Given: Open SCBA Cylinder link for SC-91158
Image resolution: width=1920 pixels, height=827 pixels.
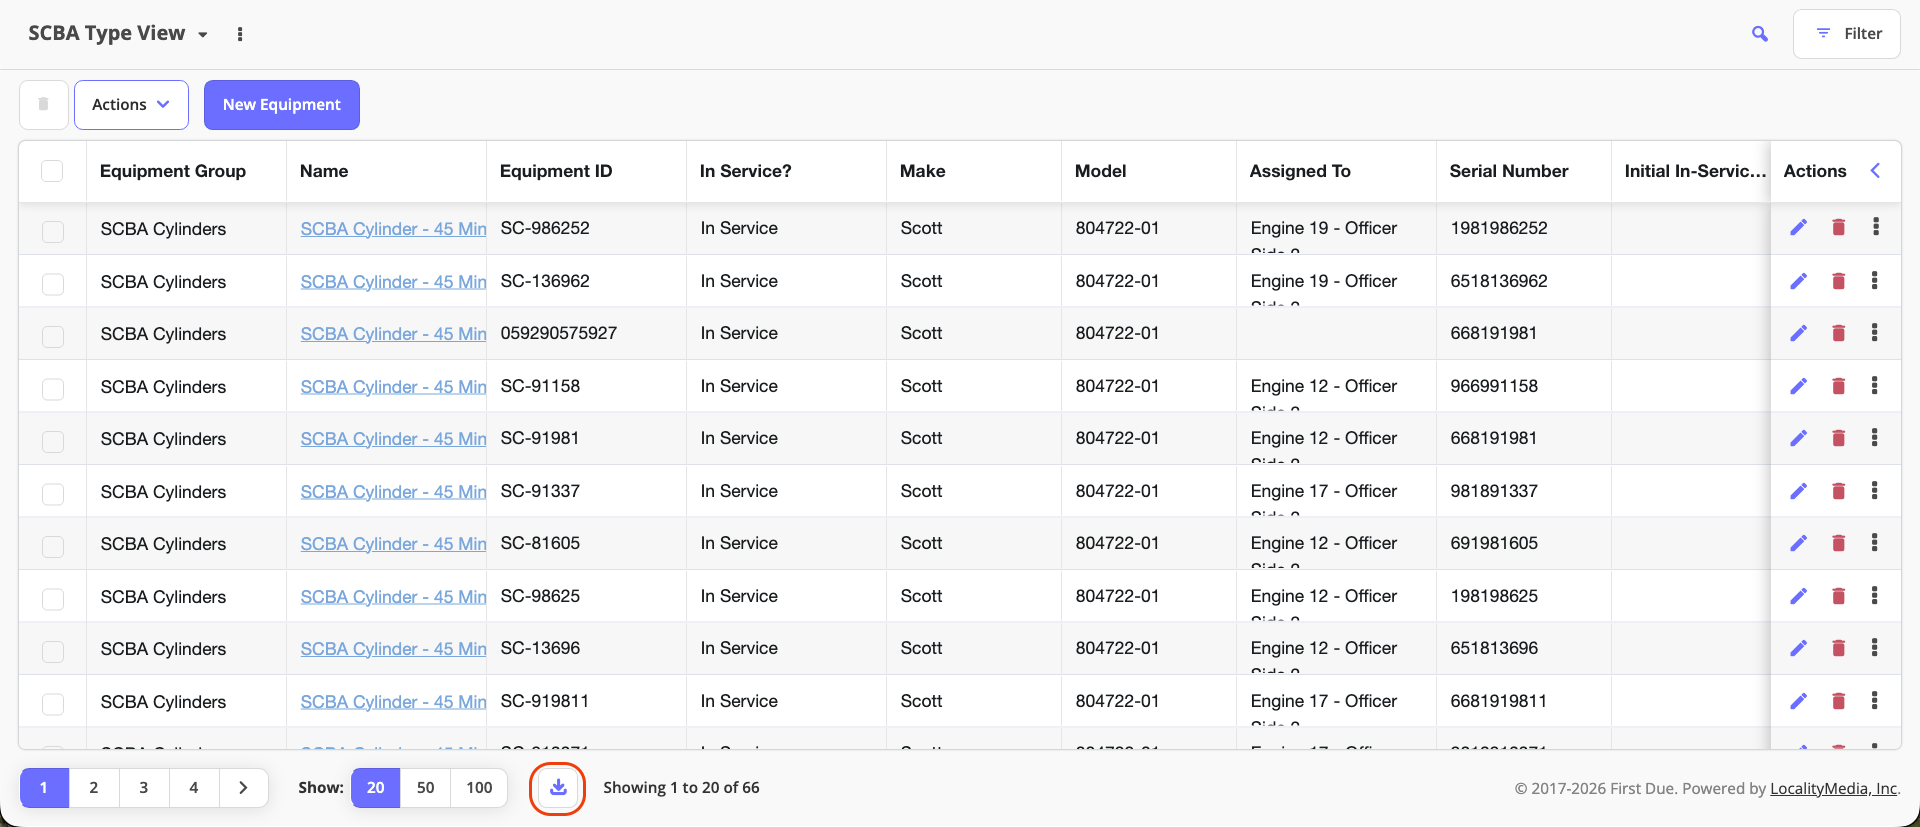Looking at the screenshot, I should [393, 387].
